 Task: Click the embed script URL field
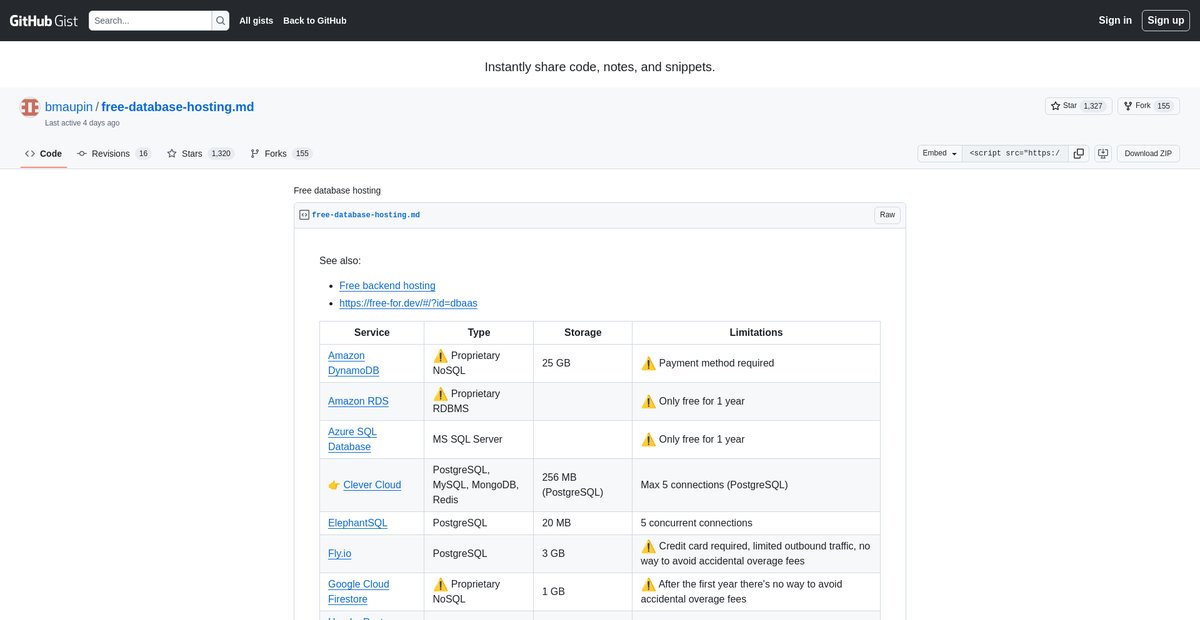point(1015,153)
